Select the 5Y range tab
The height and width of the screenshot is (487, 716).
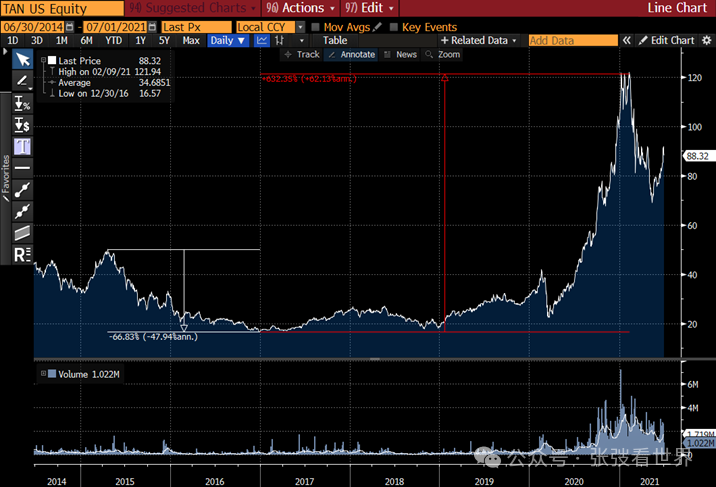pyautogui.click(x=164, y=40)
